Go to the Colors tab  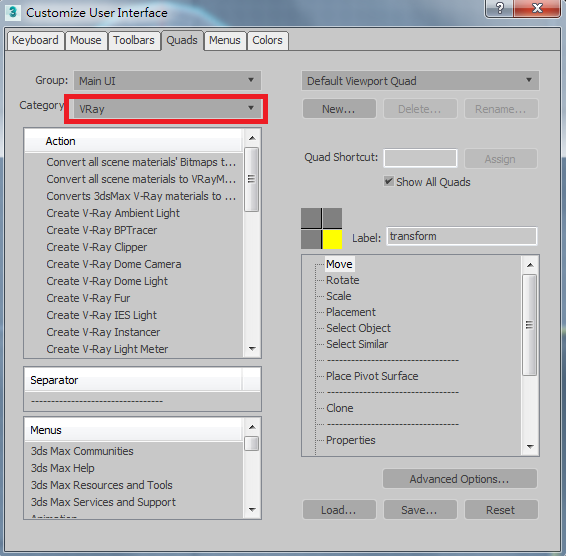(x=267, y=40)
